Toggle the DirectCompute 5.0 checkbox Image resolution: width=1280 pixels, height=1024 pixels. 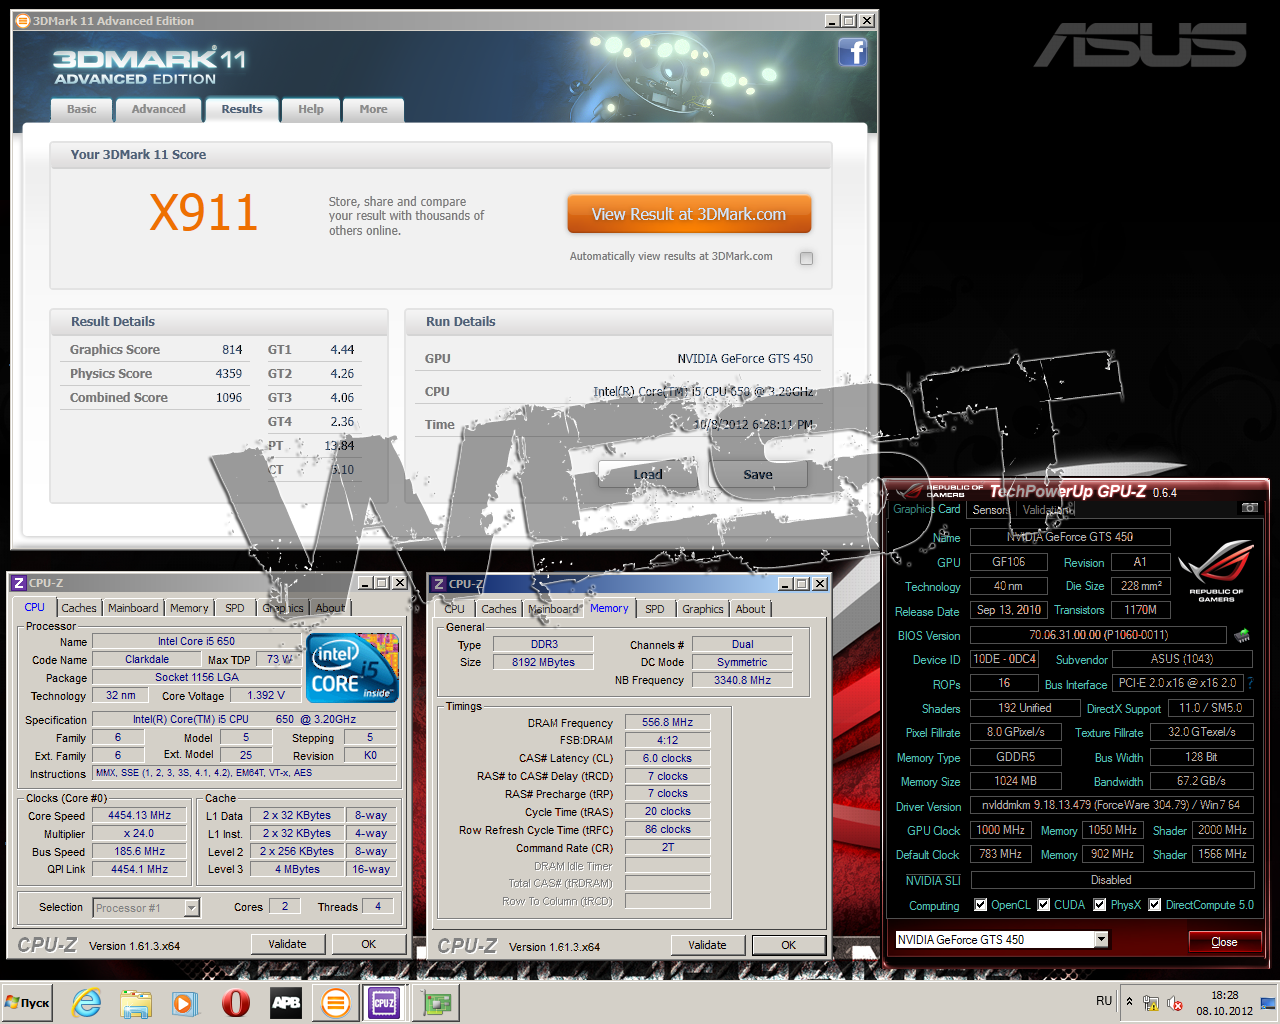coord(1154,905)
